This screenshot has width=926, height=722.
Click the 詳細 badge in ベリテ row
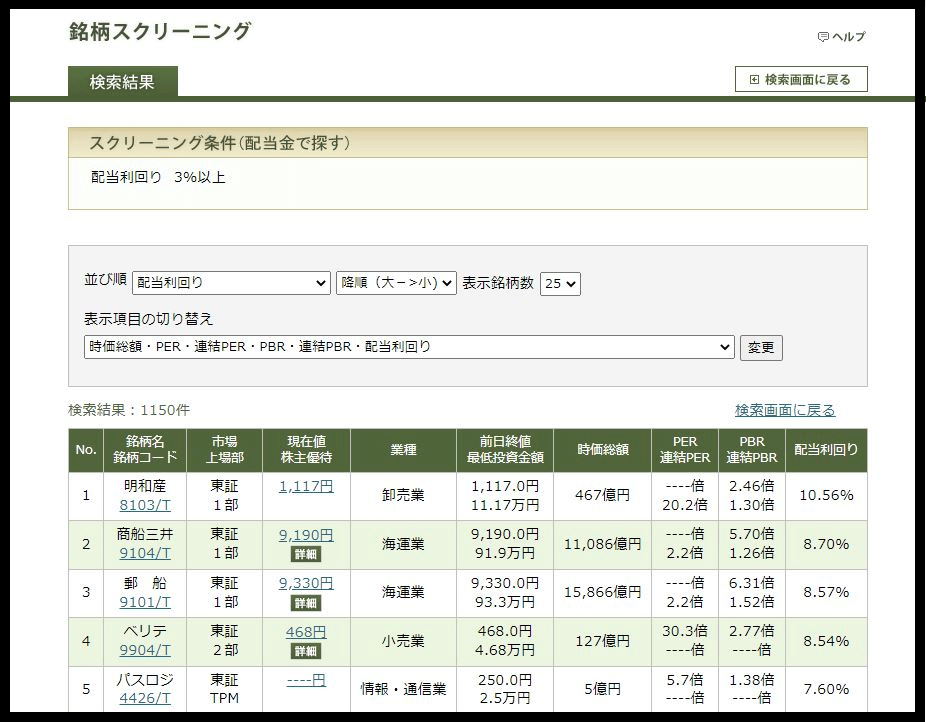tap(306, 651)
